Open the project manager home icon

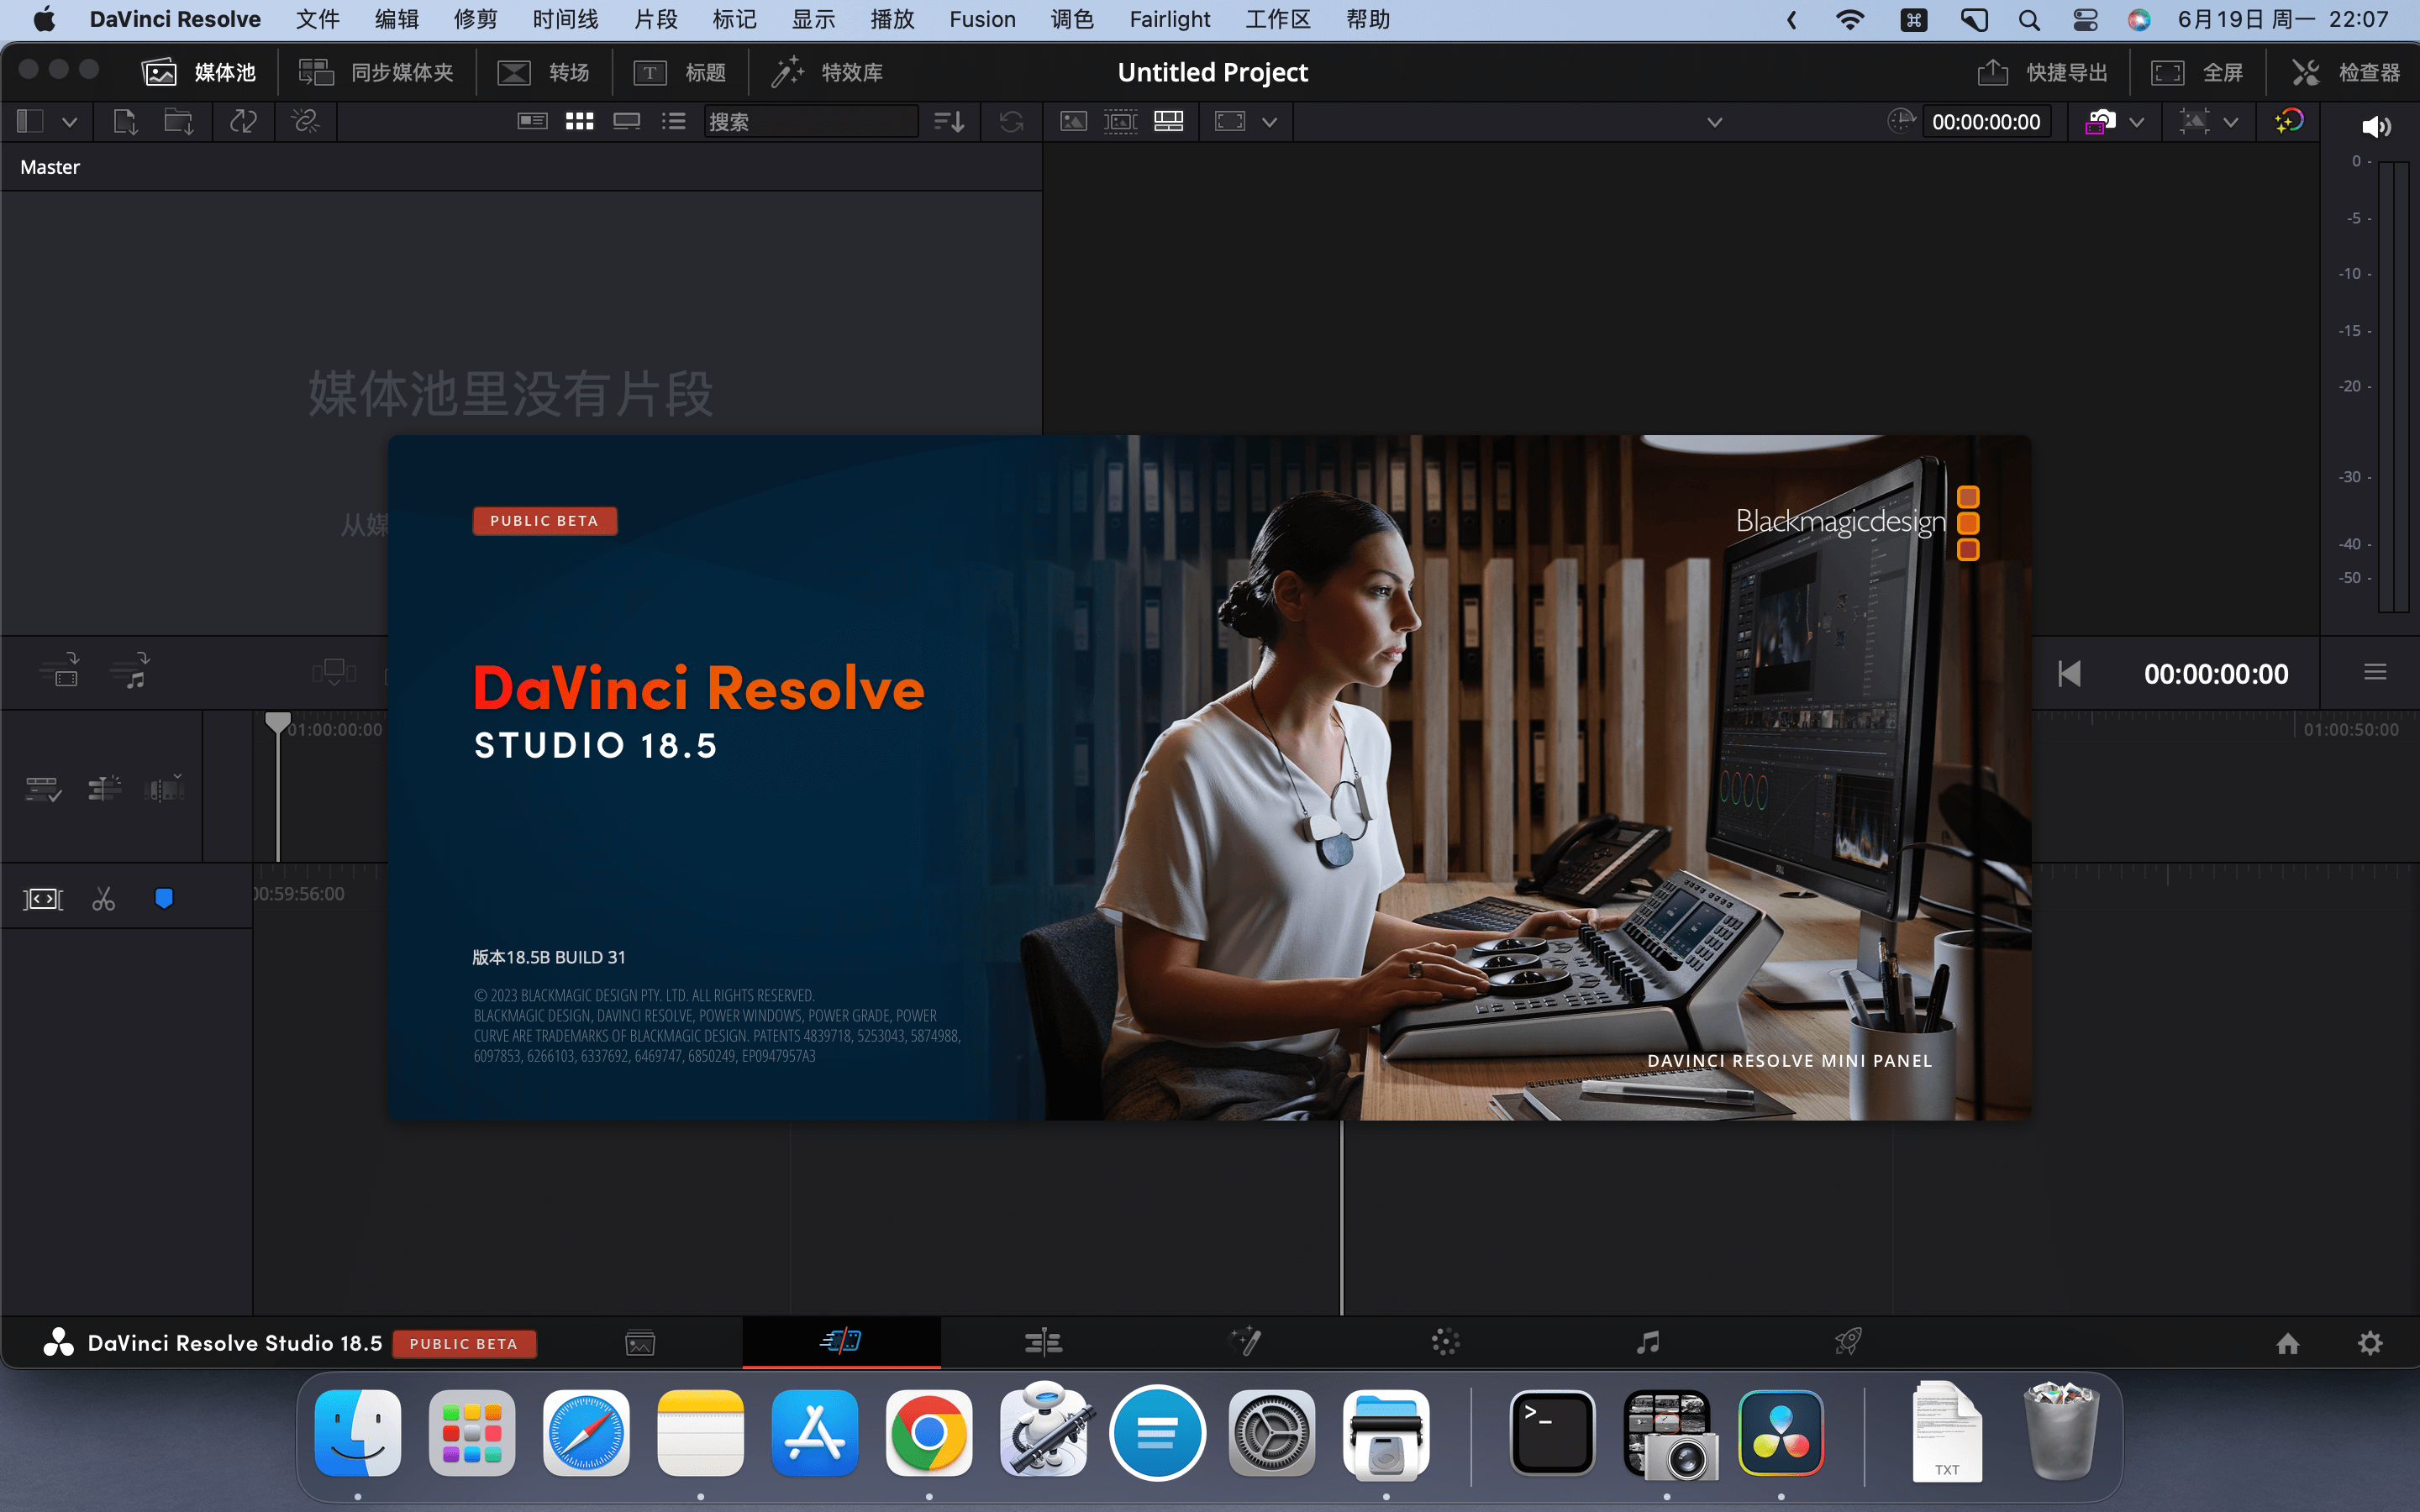click(2288, 1343)
